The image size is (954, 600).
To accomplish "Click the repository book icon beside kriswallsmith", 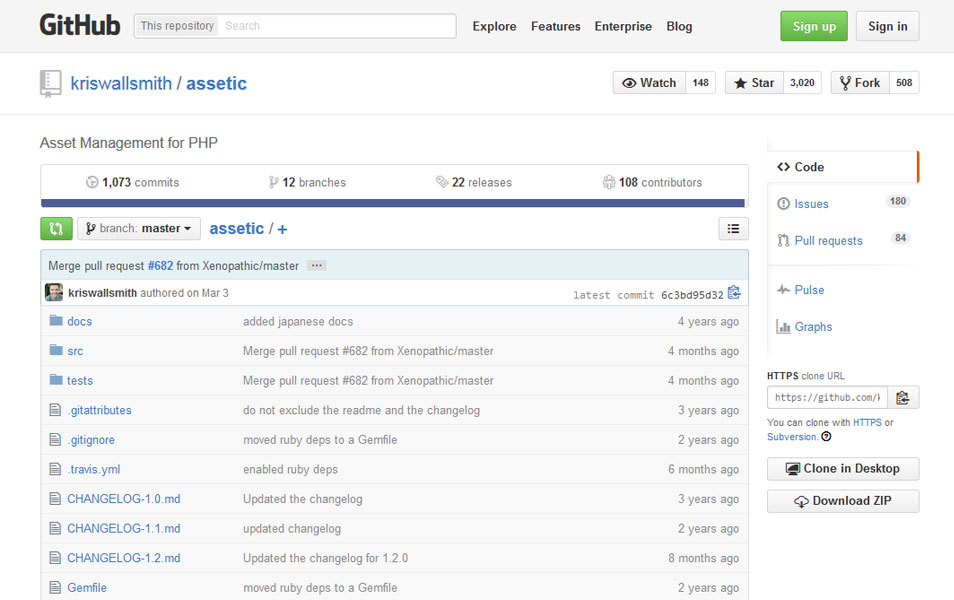I will click(x=50, y=83).
